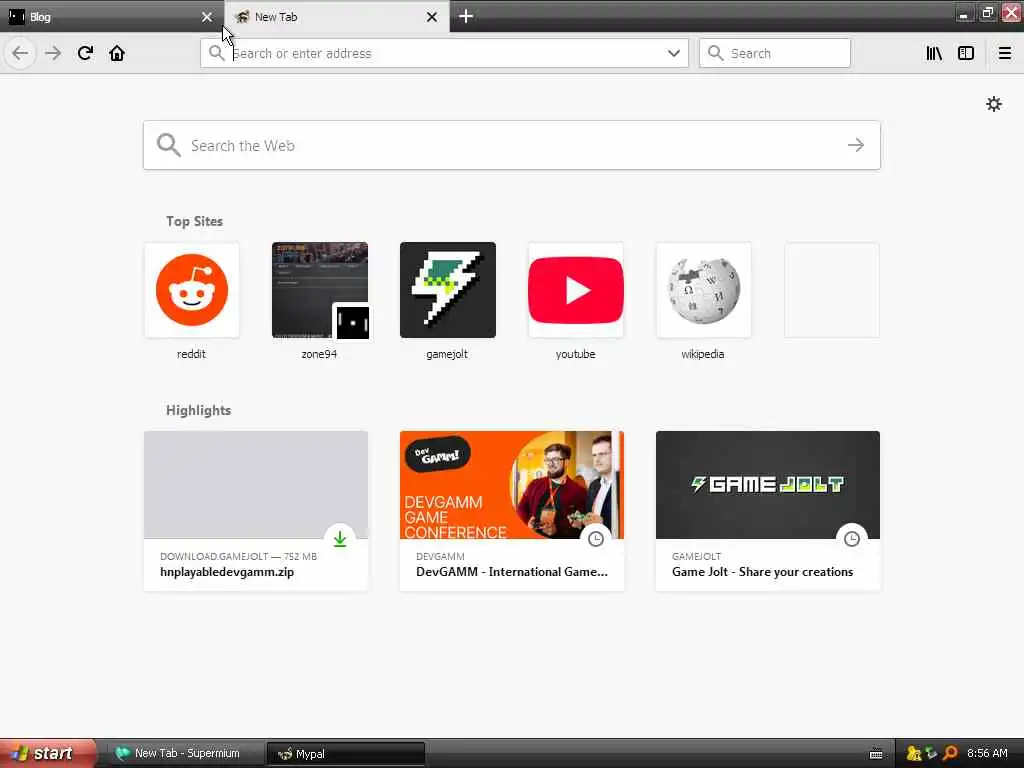Image resolution: width=1024 pixels, height=768 pixels.
Task: Click the Top Sites section heading
Action: click(x=194, y=221)
